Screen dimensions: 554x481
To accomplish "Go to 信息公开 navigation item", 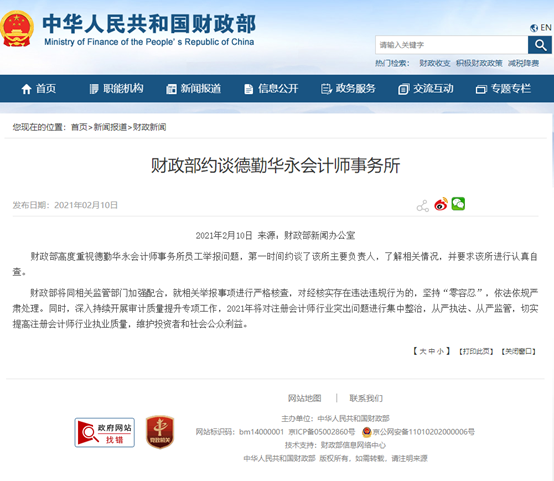I will coord(271,89).
